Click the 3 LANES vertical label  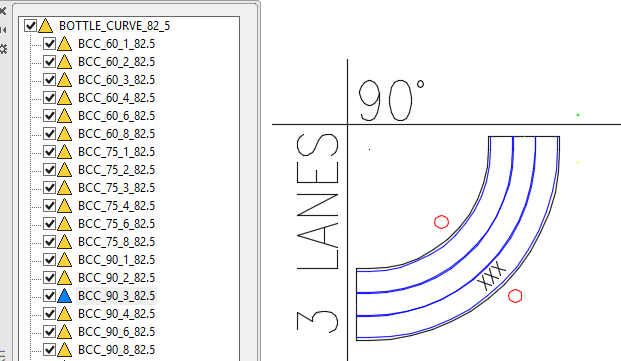pos(318,232)
